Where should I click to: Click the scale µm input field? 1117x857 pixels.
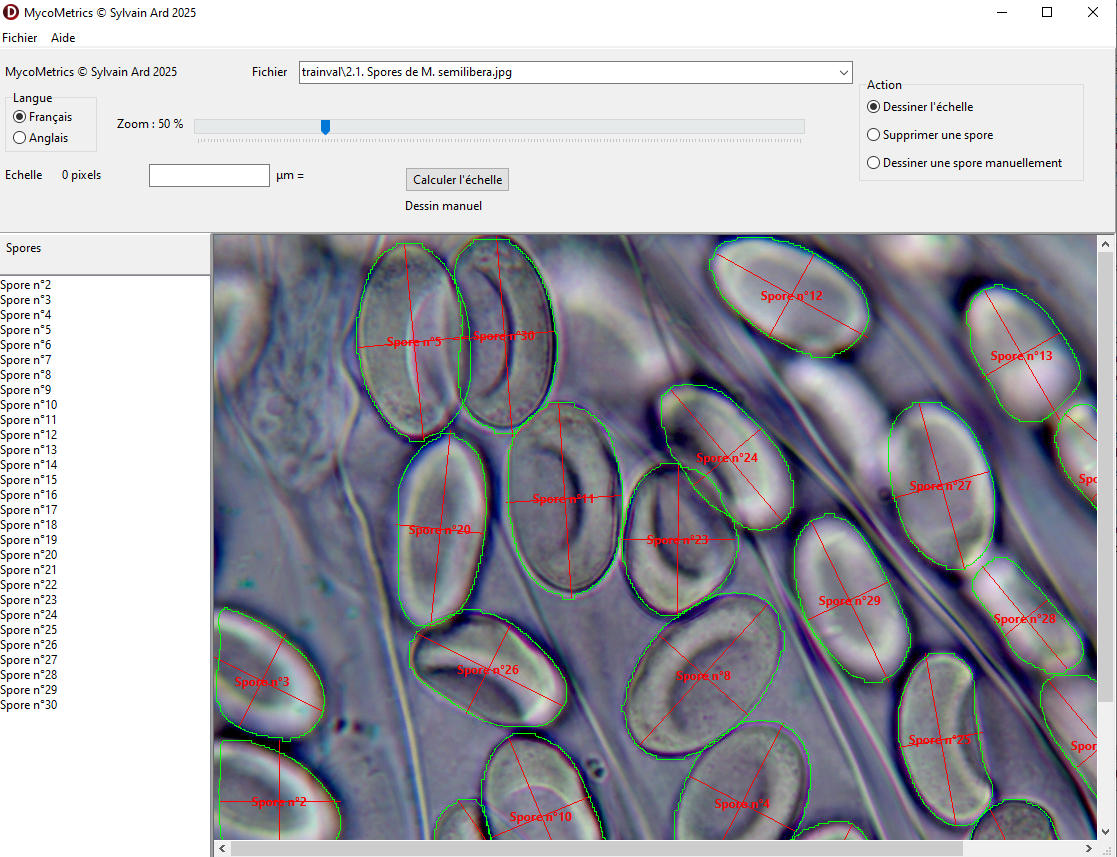coord(209,175)
